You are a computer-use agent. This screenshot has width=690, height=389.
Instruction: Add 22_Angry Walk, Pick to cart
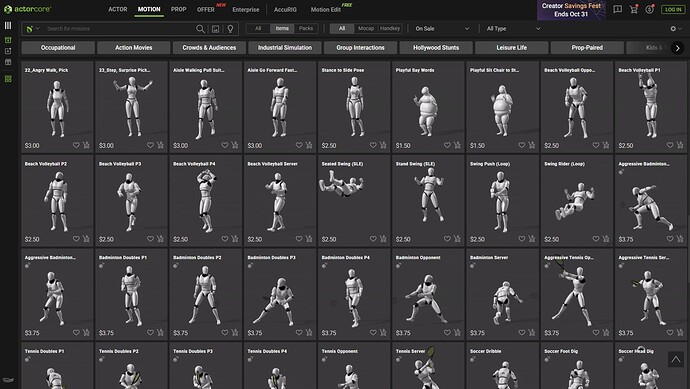(x=86, y=145)
